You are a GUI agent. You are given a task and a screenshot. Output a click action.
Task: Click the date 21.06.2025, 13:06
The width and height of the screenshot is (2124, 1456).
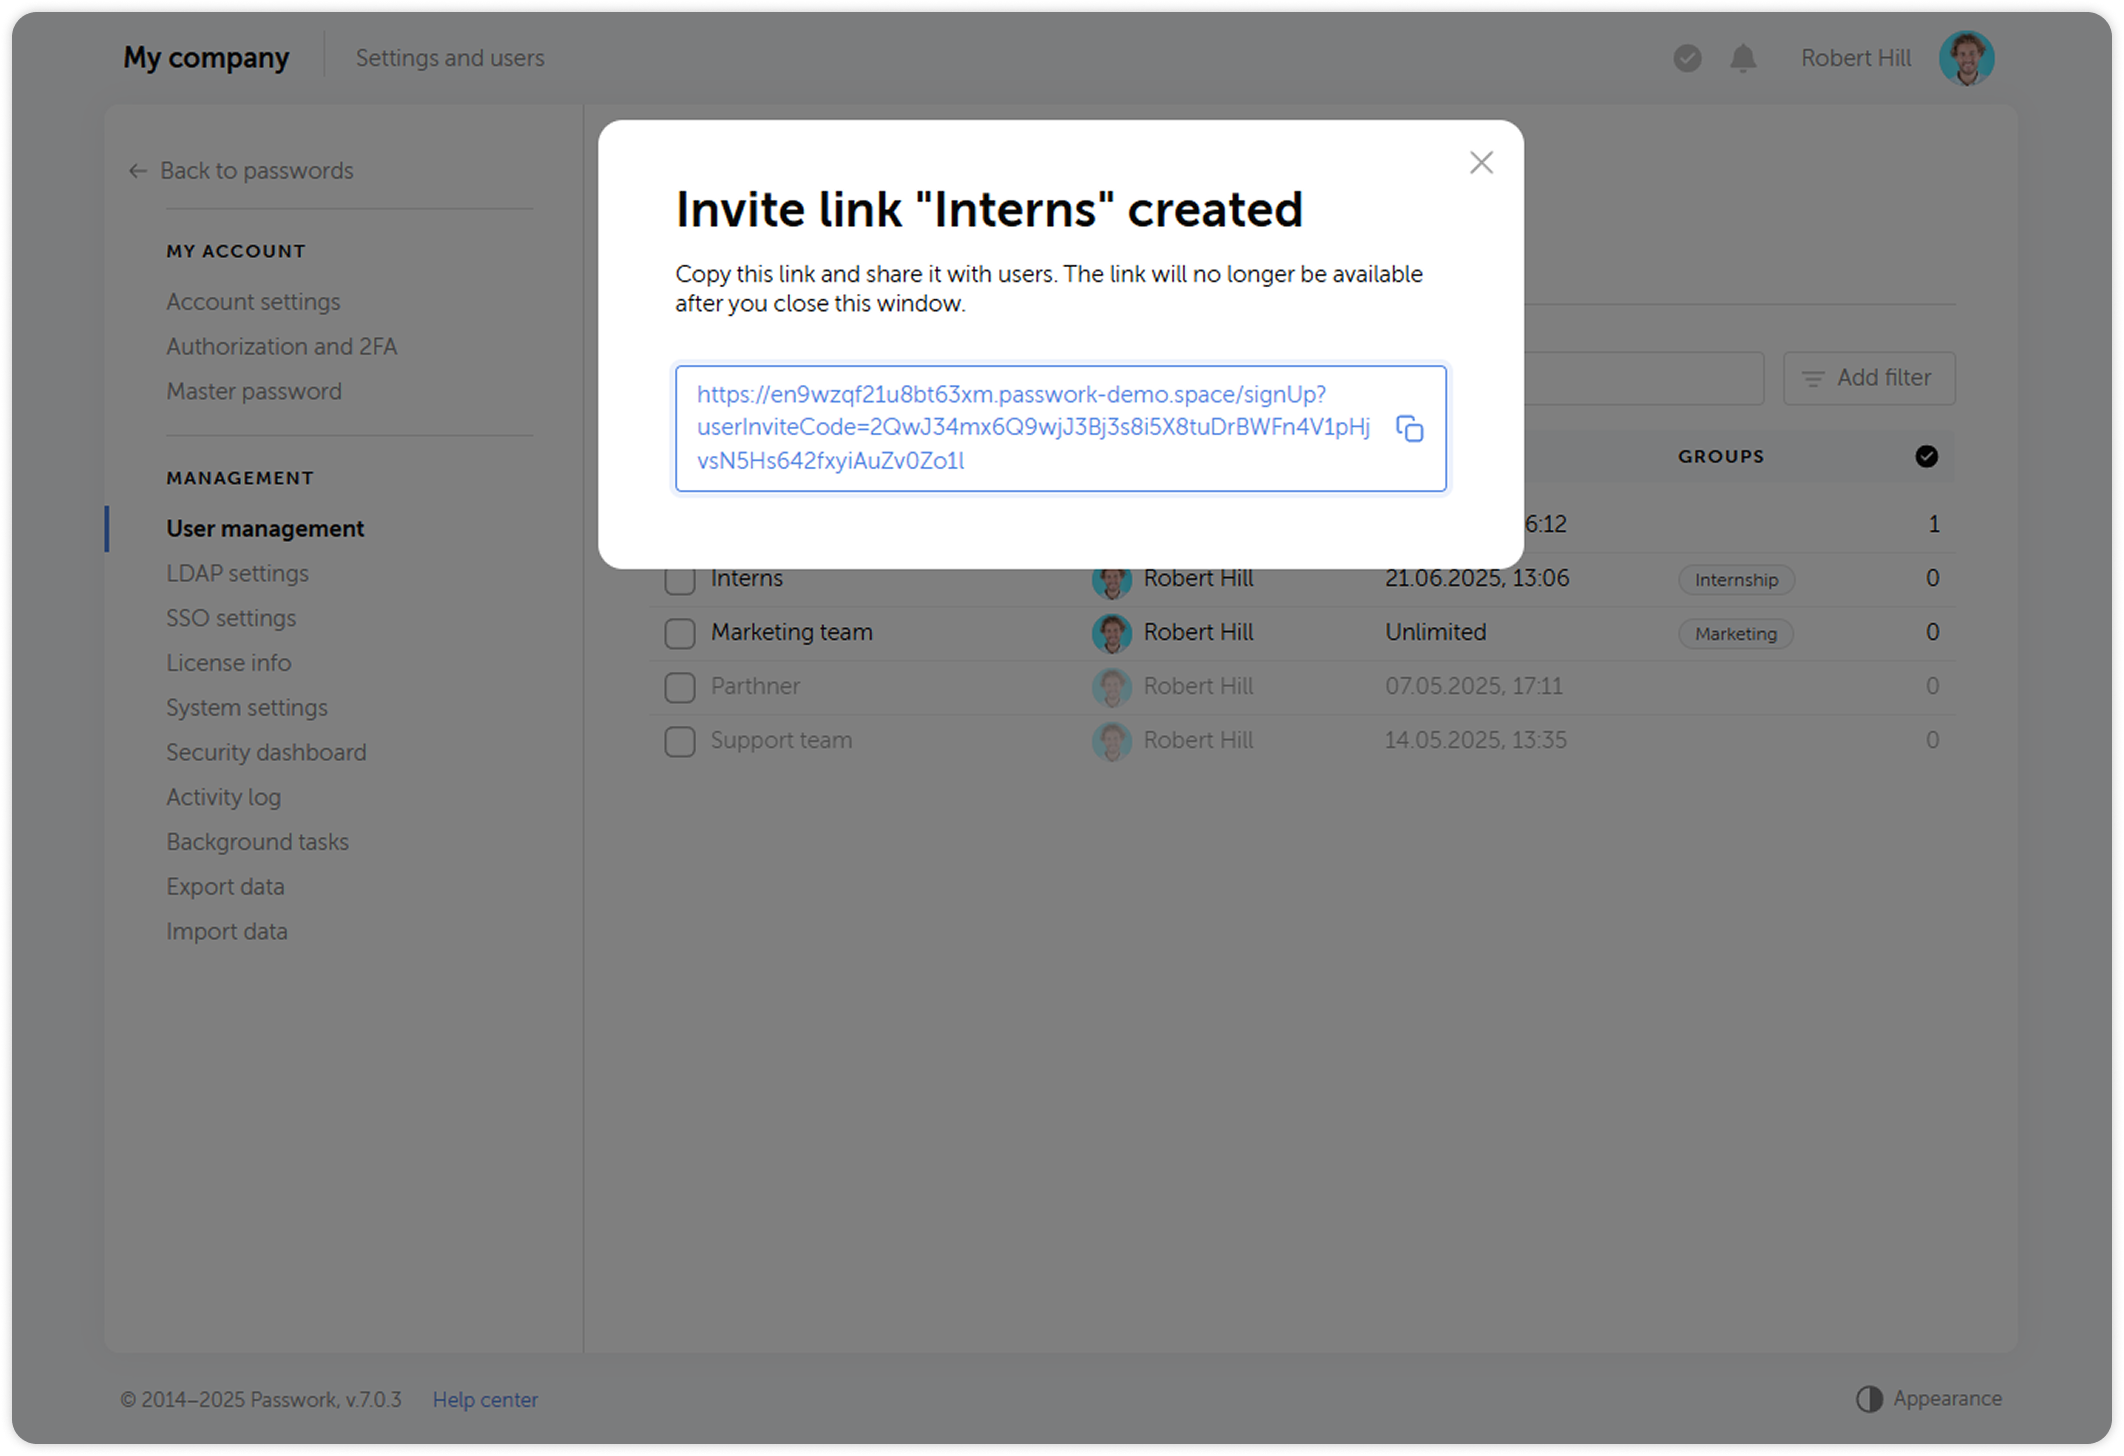[x=1477, y=579]
